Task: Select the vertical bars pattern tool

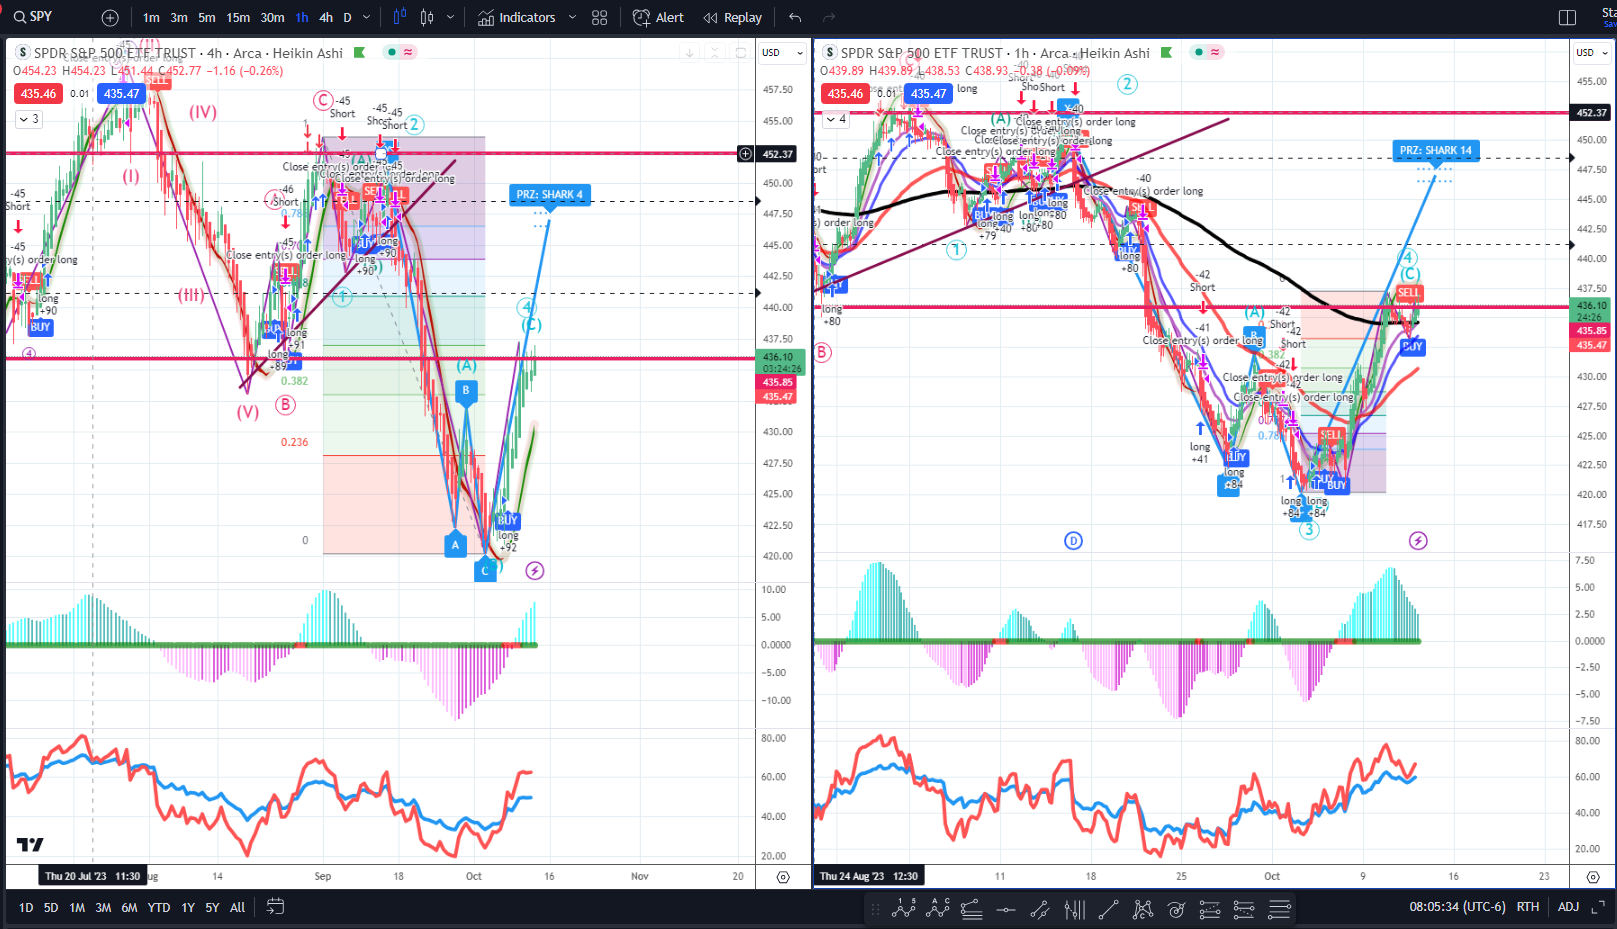Action: (1074, 909)
